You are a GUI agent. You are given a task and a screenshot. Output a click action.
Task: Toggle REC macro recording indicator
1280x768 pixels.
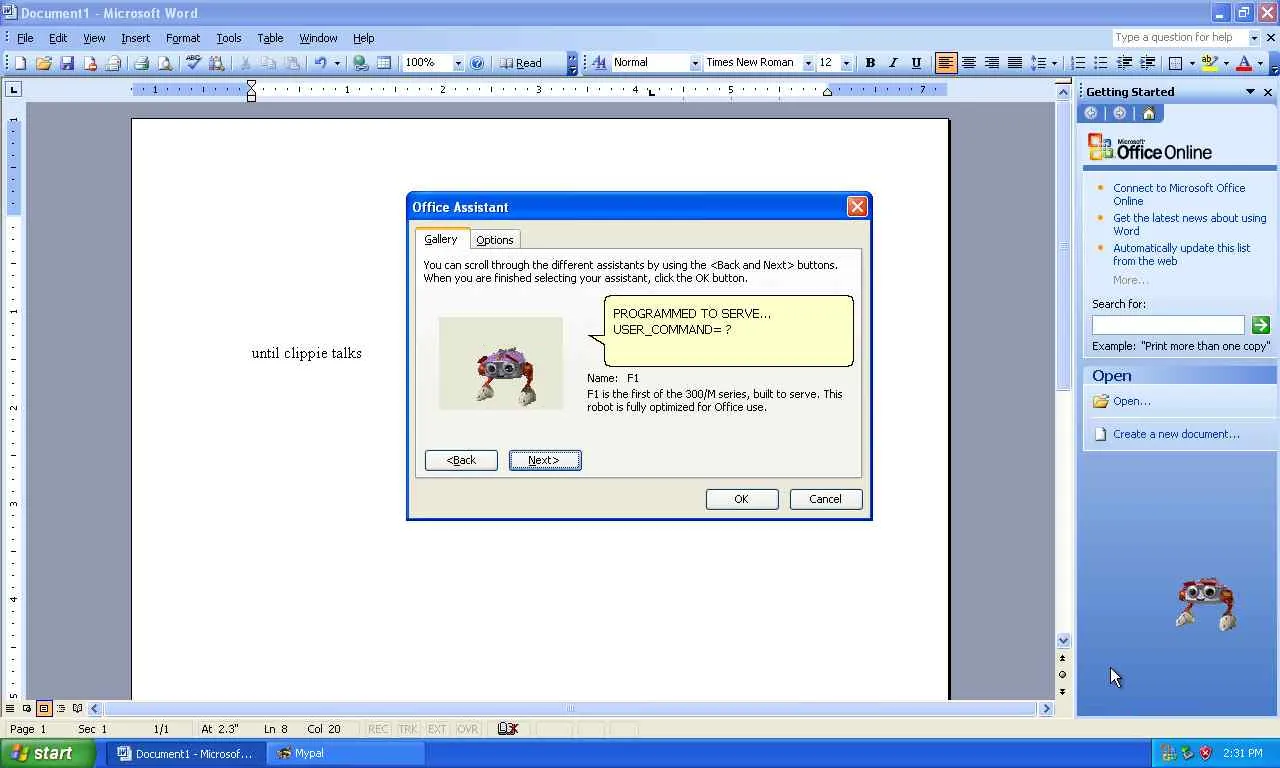point(378,729)
